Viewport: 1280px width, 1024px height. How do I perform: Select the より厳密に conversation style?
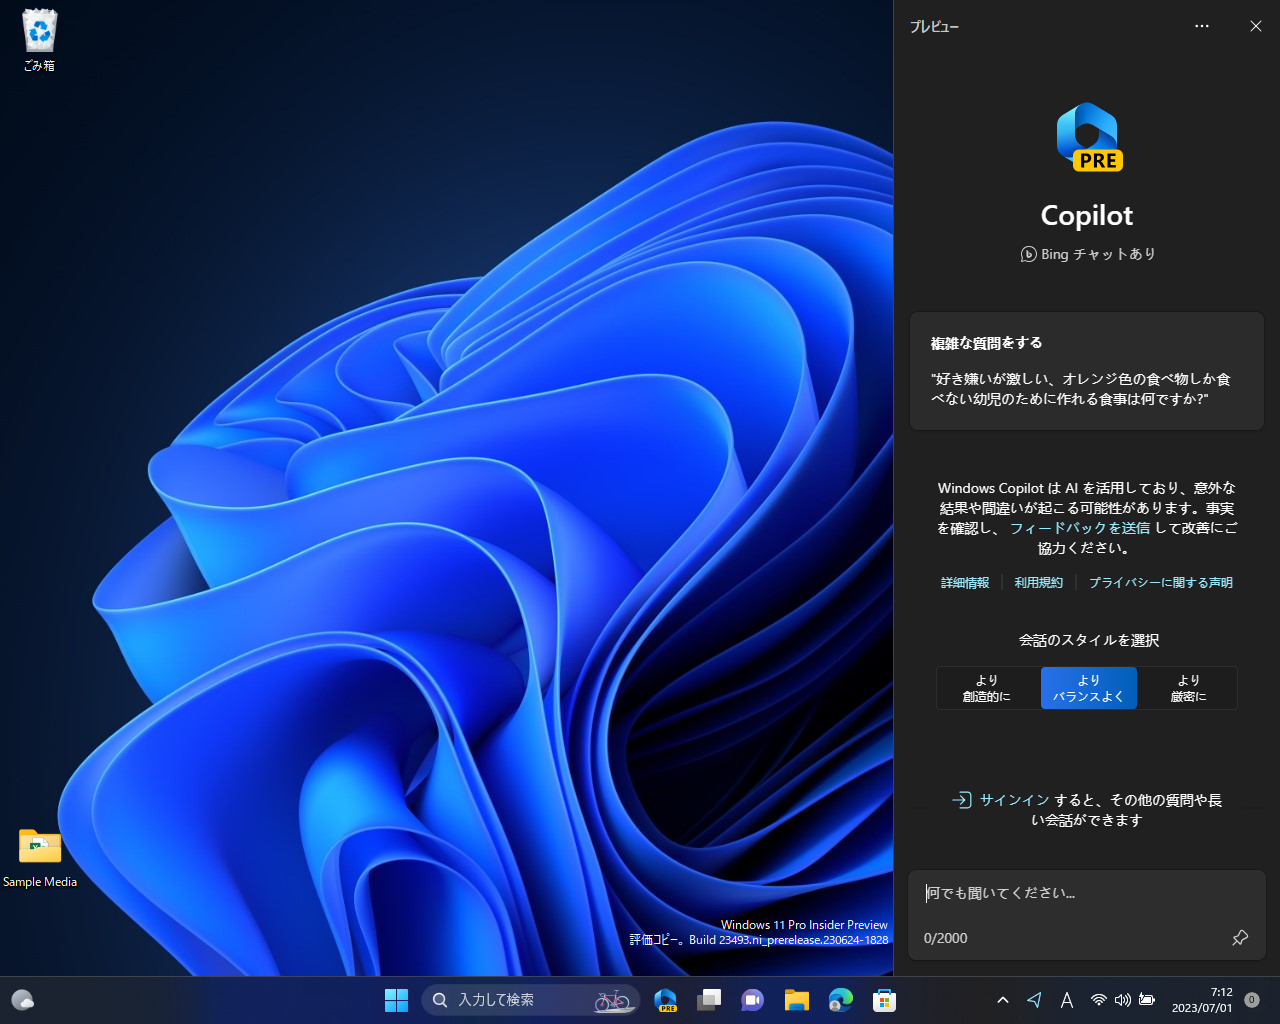[x=1189, y=688]
